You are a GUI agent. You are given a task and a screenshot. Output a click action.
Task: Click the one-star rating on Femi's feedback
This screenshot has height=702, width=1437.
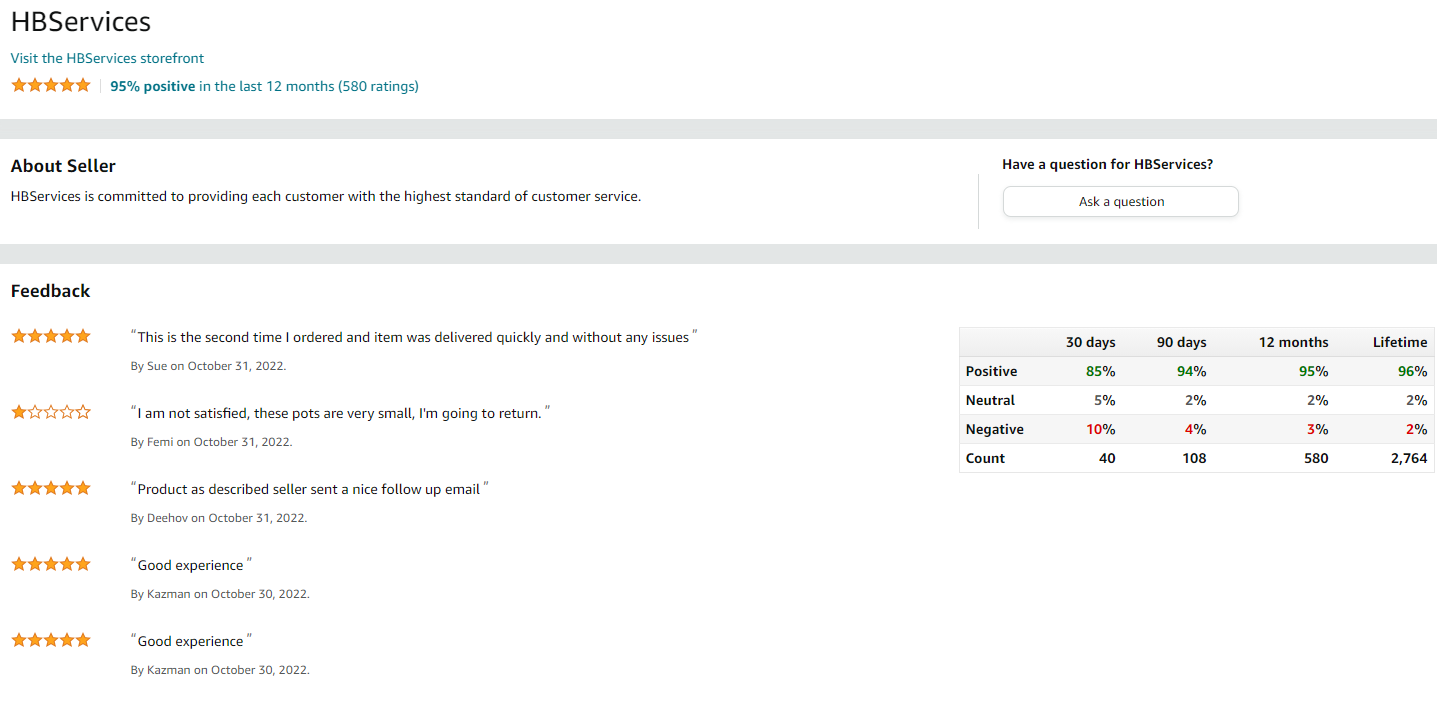[x=51, y=412]
